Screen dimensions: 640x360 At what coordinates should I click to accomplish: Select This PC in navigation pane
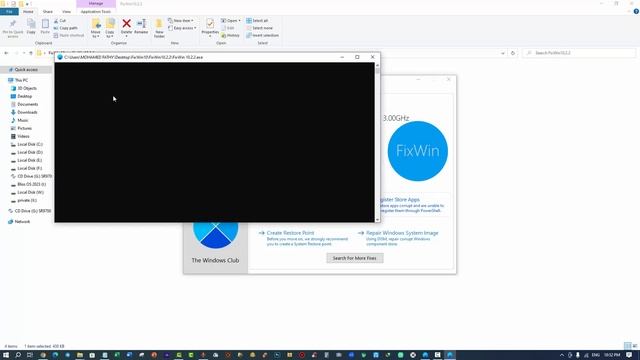21,80
